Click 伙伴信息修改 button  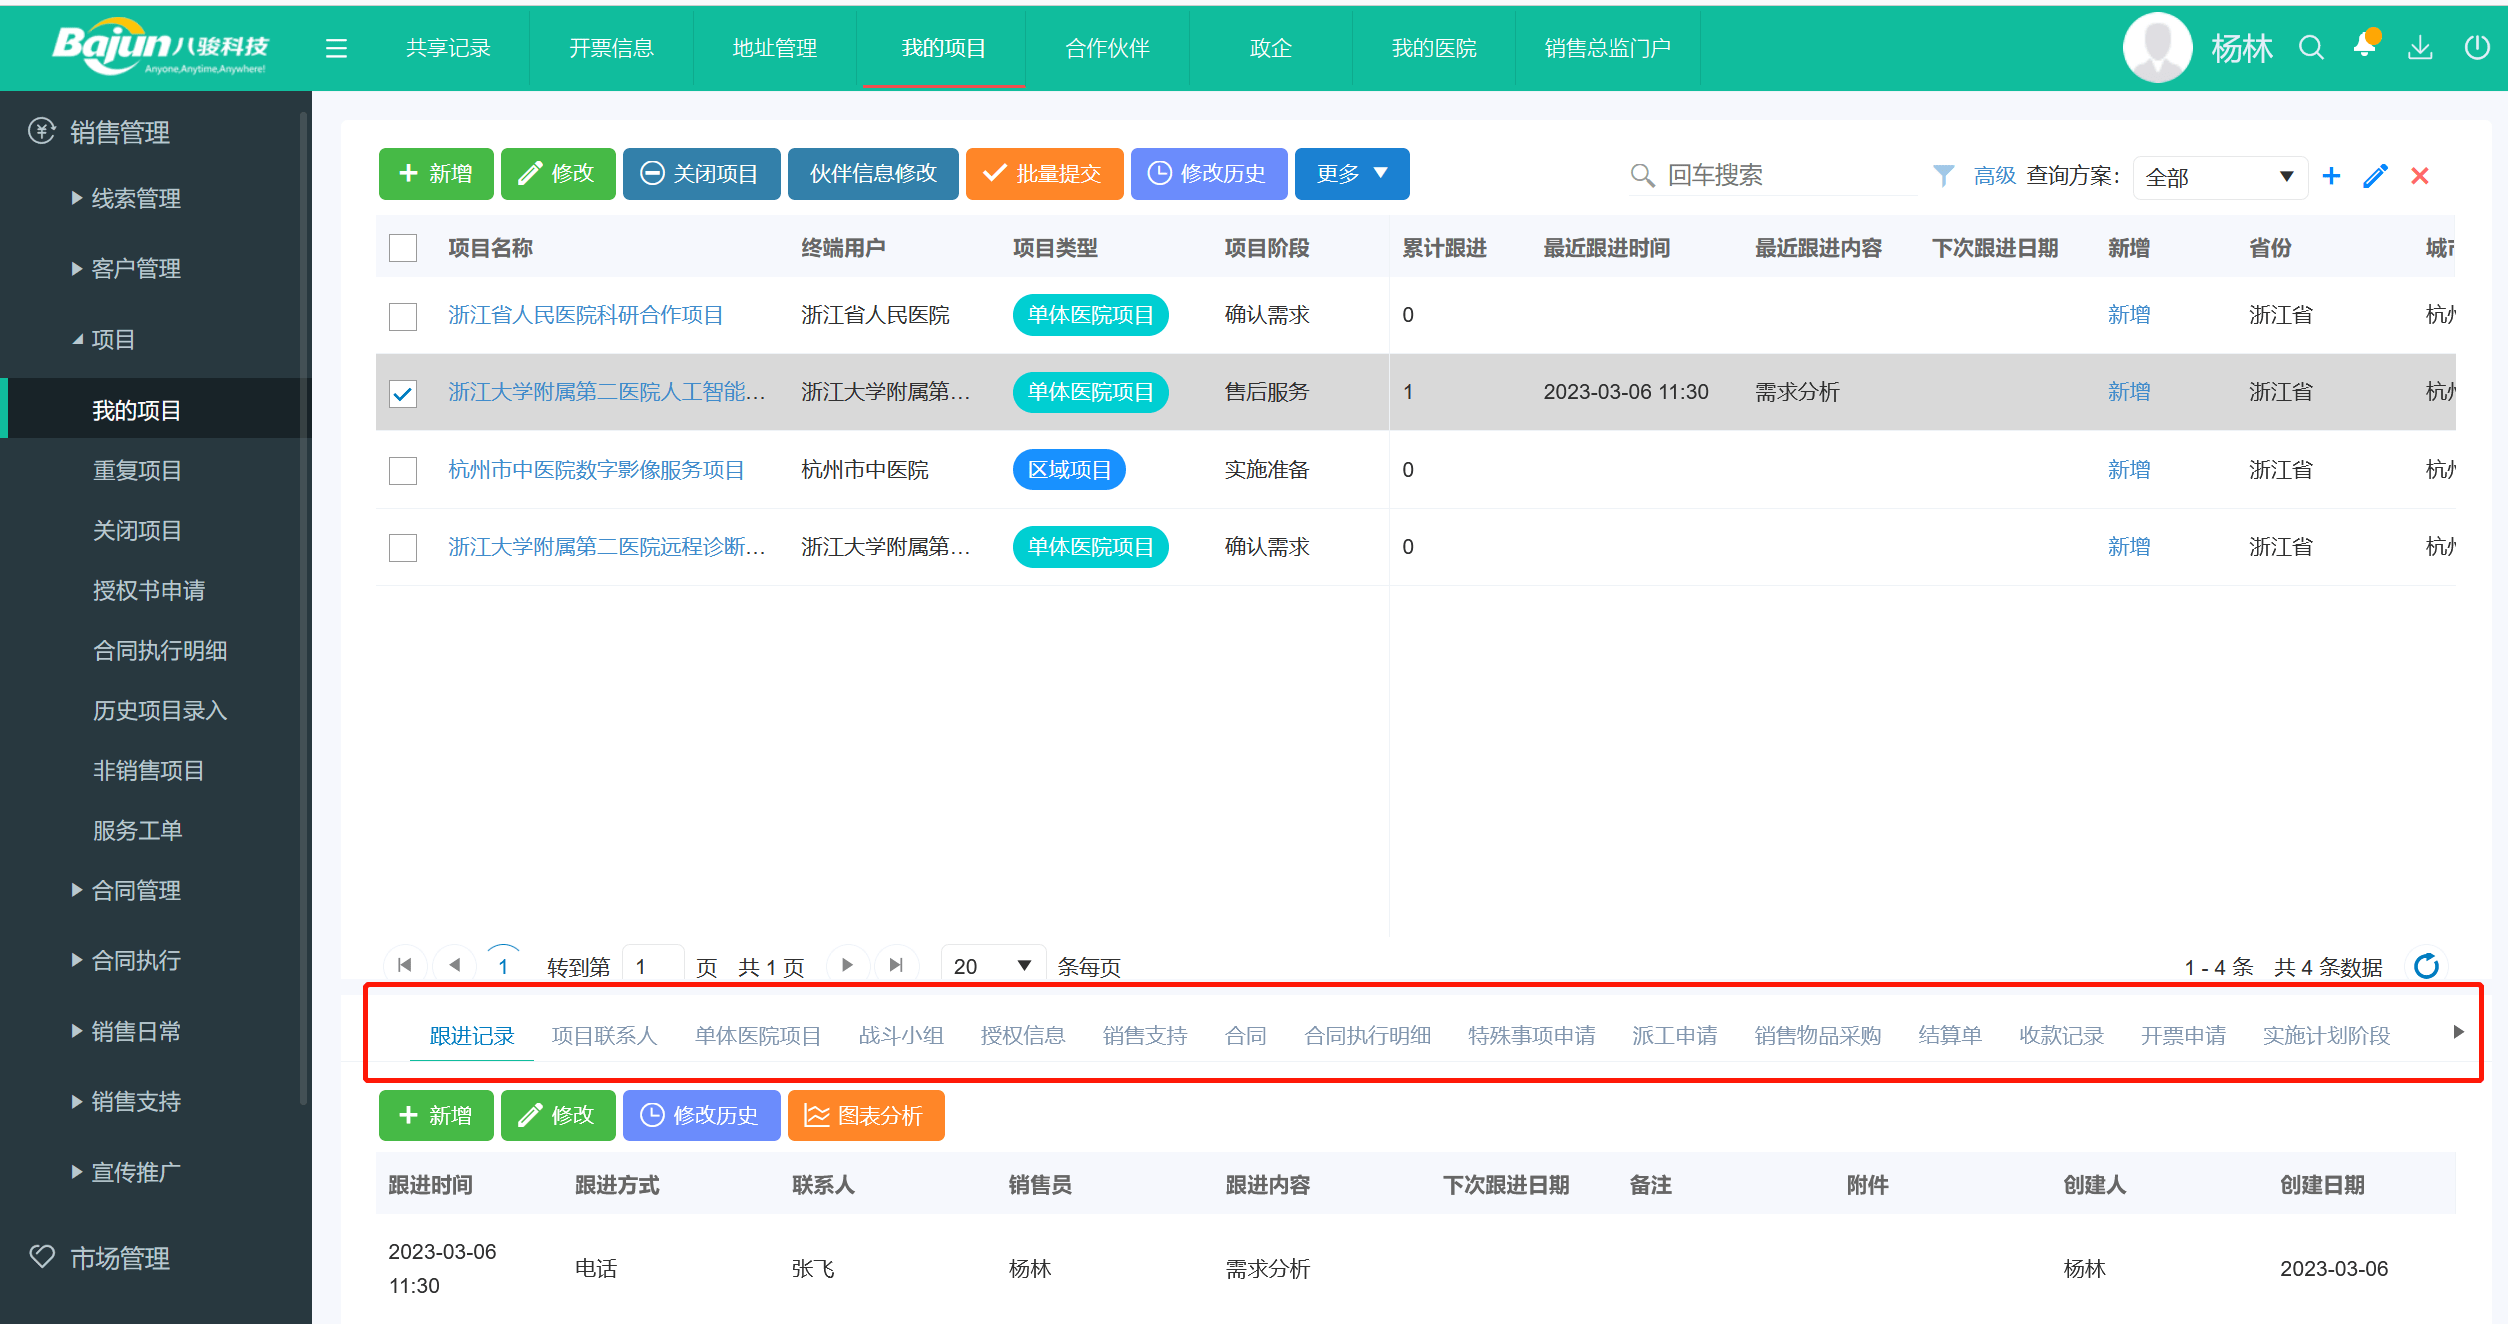(x=873, y=174)
